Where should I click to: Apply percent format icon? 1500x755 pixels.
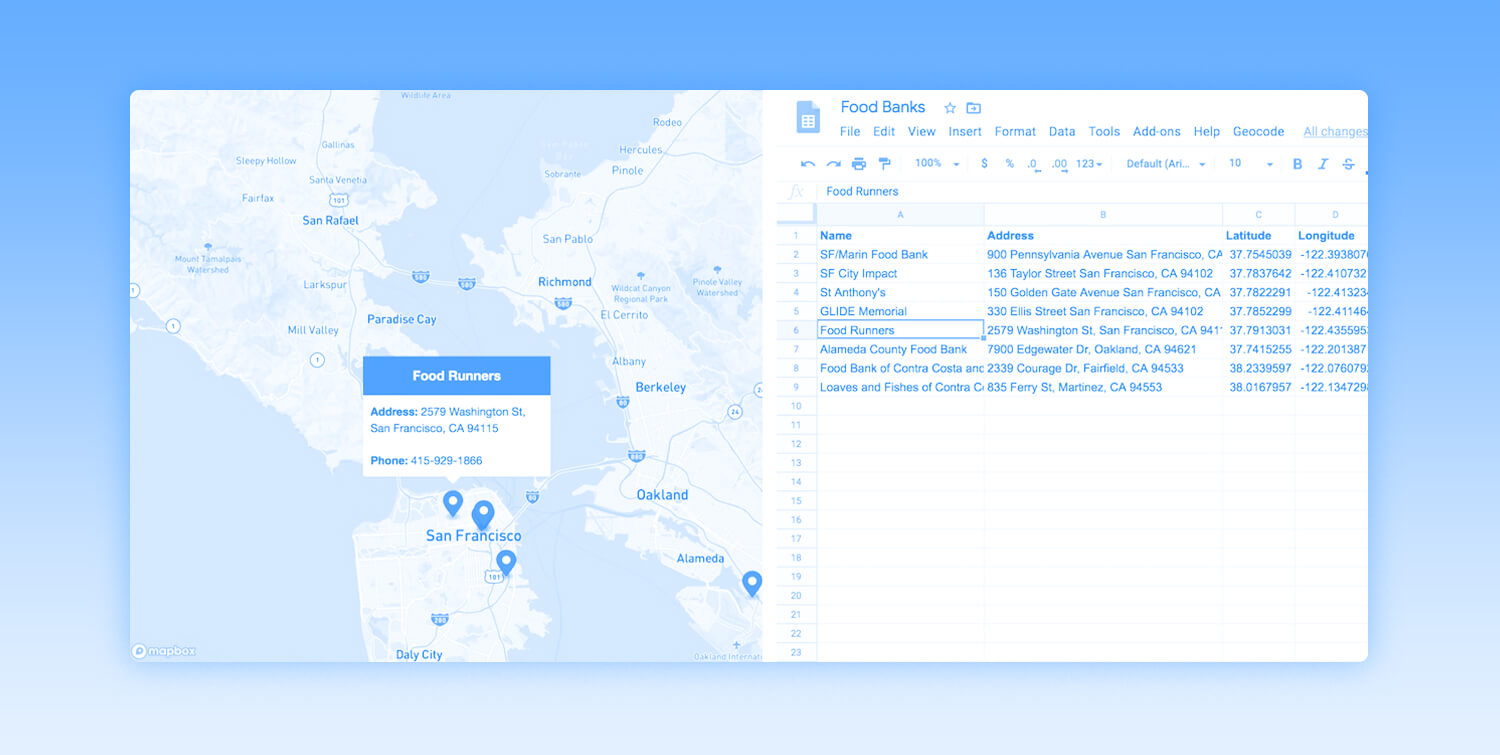[x=1010, y=163]
